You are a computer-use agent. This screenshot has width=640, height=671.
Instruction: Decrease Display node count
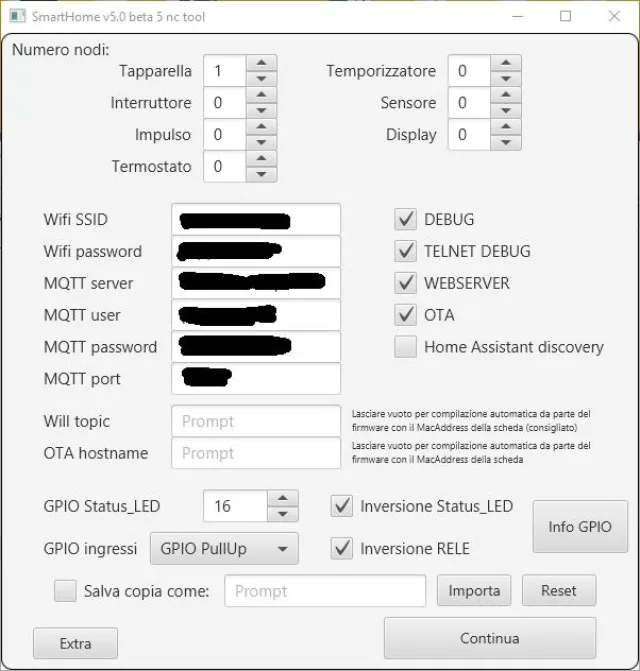(x=506, y=142)
